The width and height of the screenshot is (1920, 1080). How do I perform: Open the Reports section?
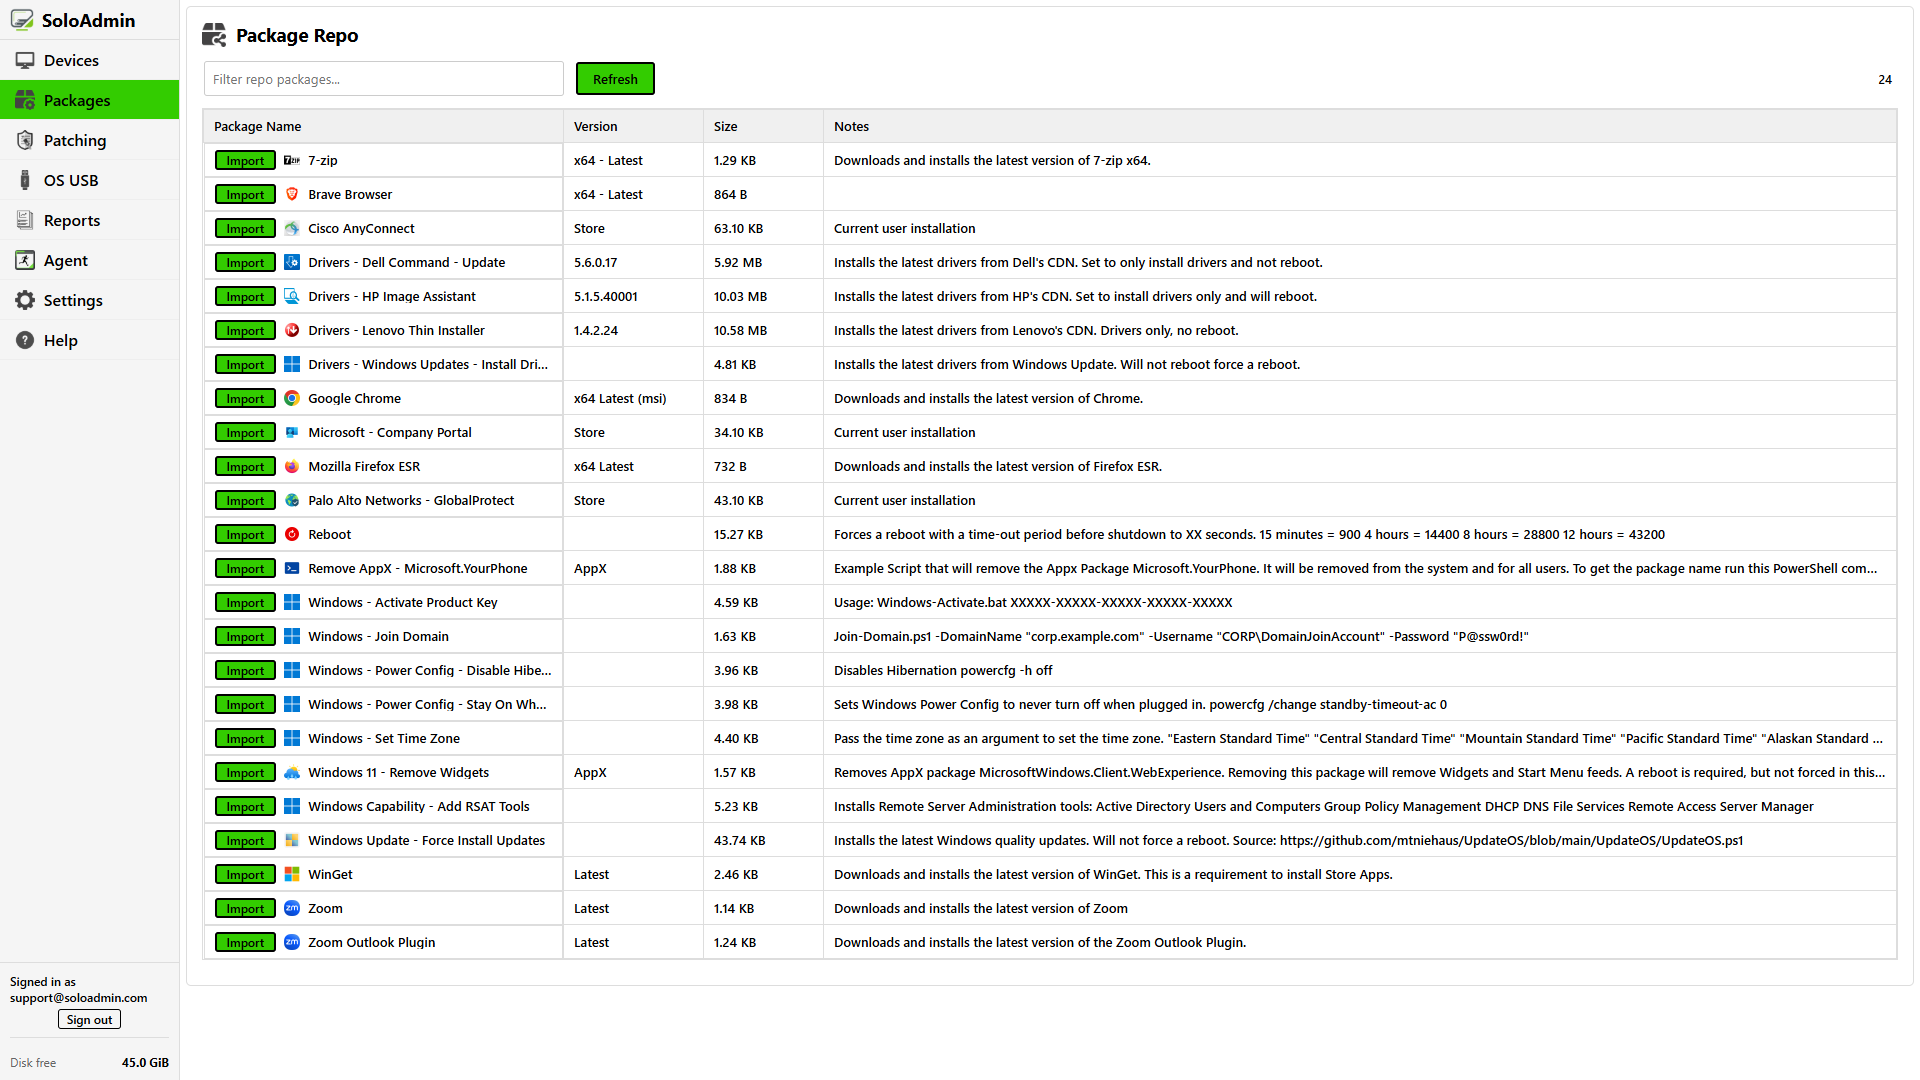pyautogui.click(x=71, y=220)
